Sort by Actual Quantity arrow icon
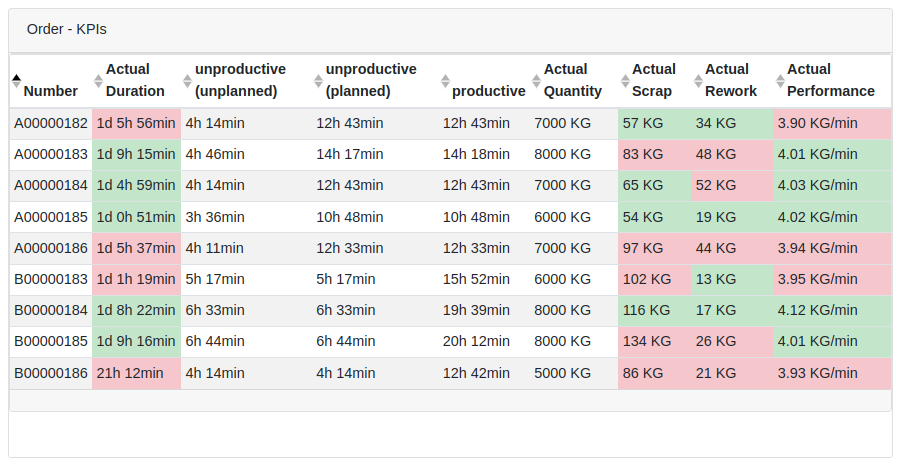Image resolution: width=901 pixels, height=467 pixels. point(536,80)
